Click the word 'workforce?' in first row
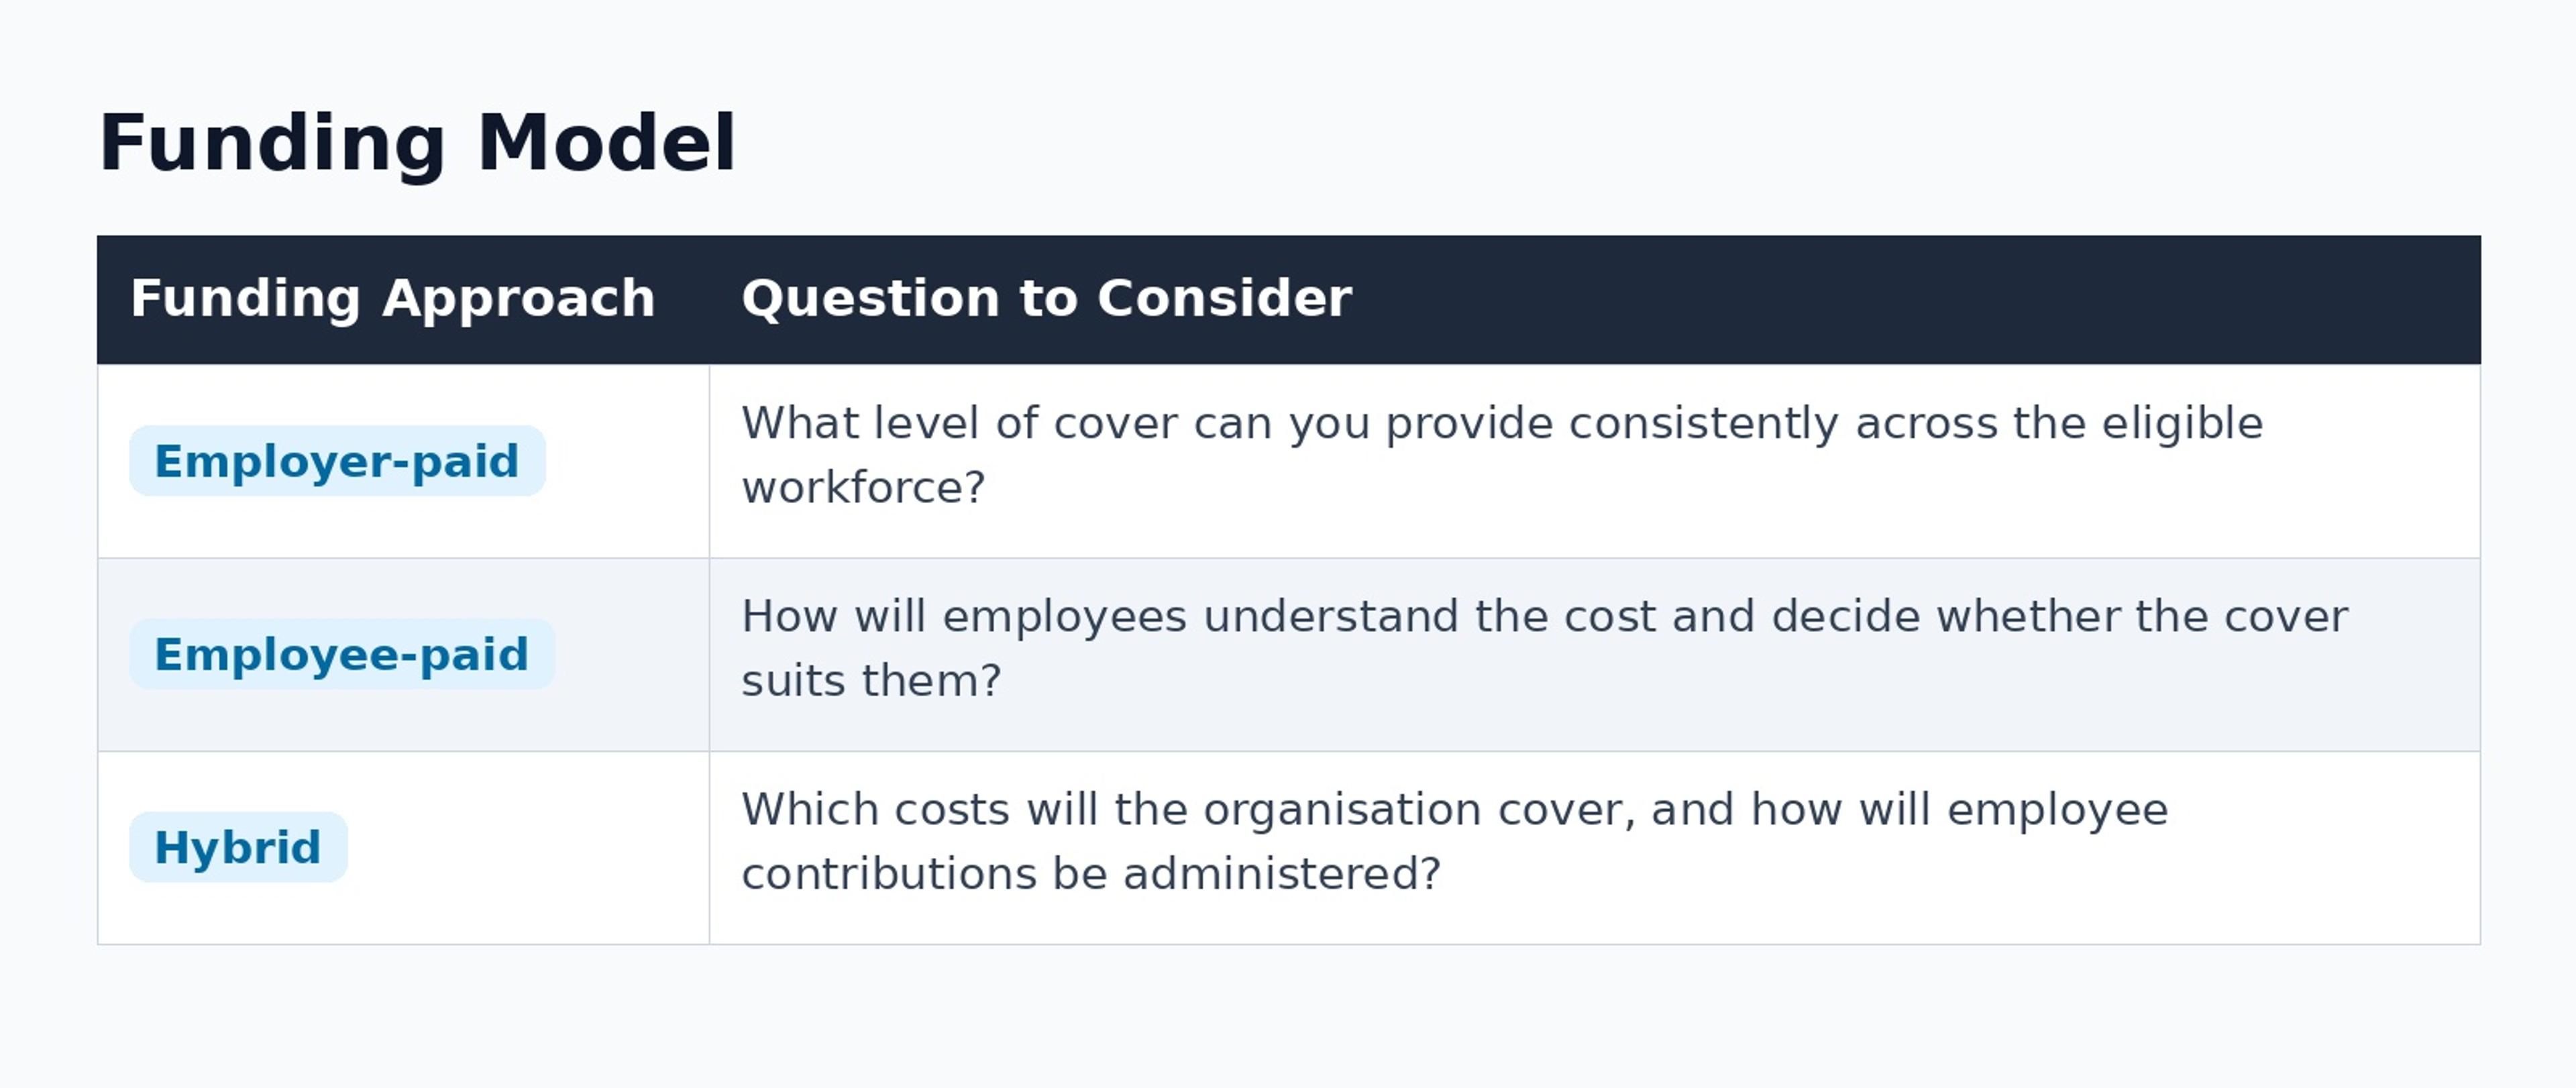 [x=863, y=488]
